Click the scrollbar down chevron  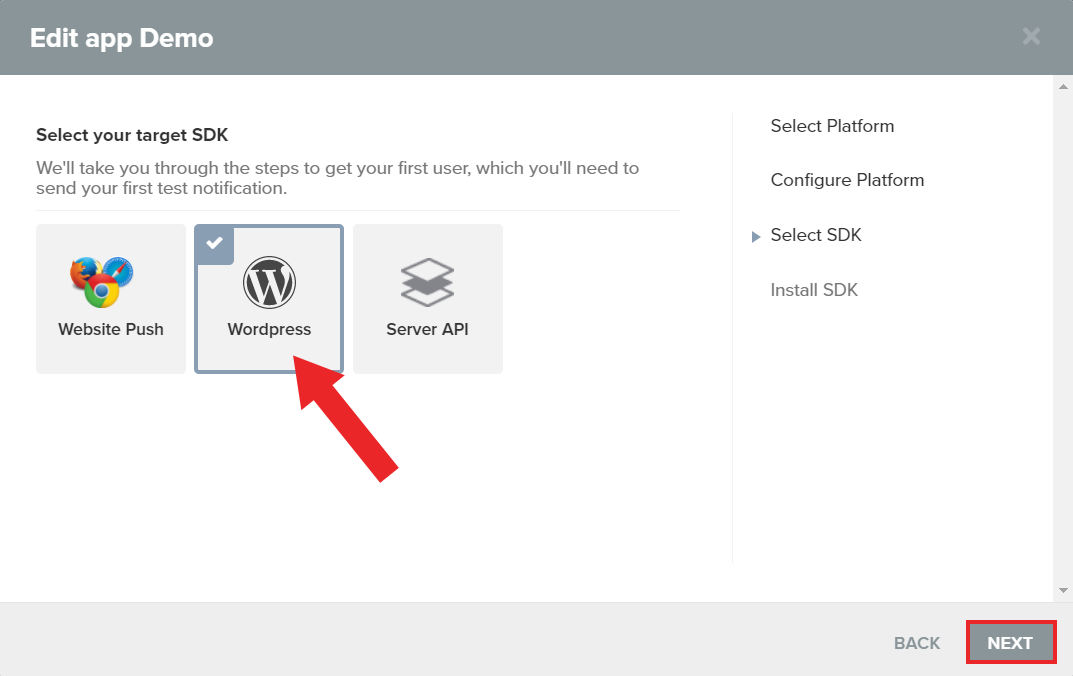[1063, 589]
